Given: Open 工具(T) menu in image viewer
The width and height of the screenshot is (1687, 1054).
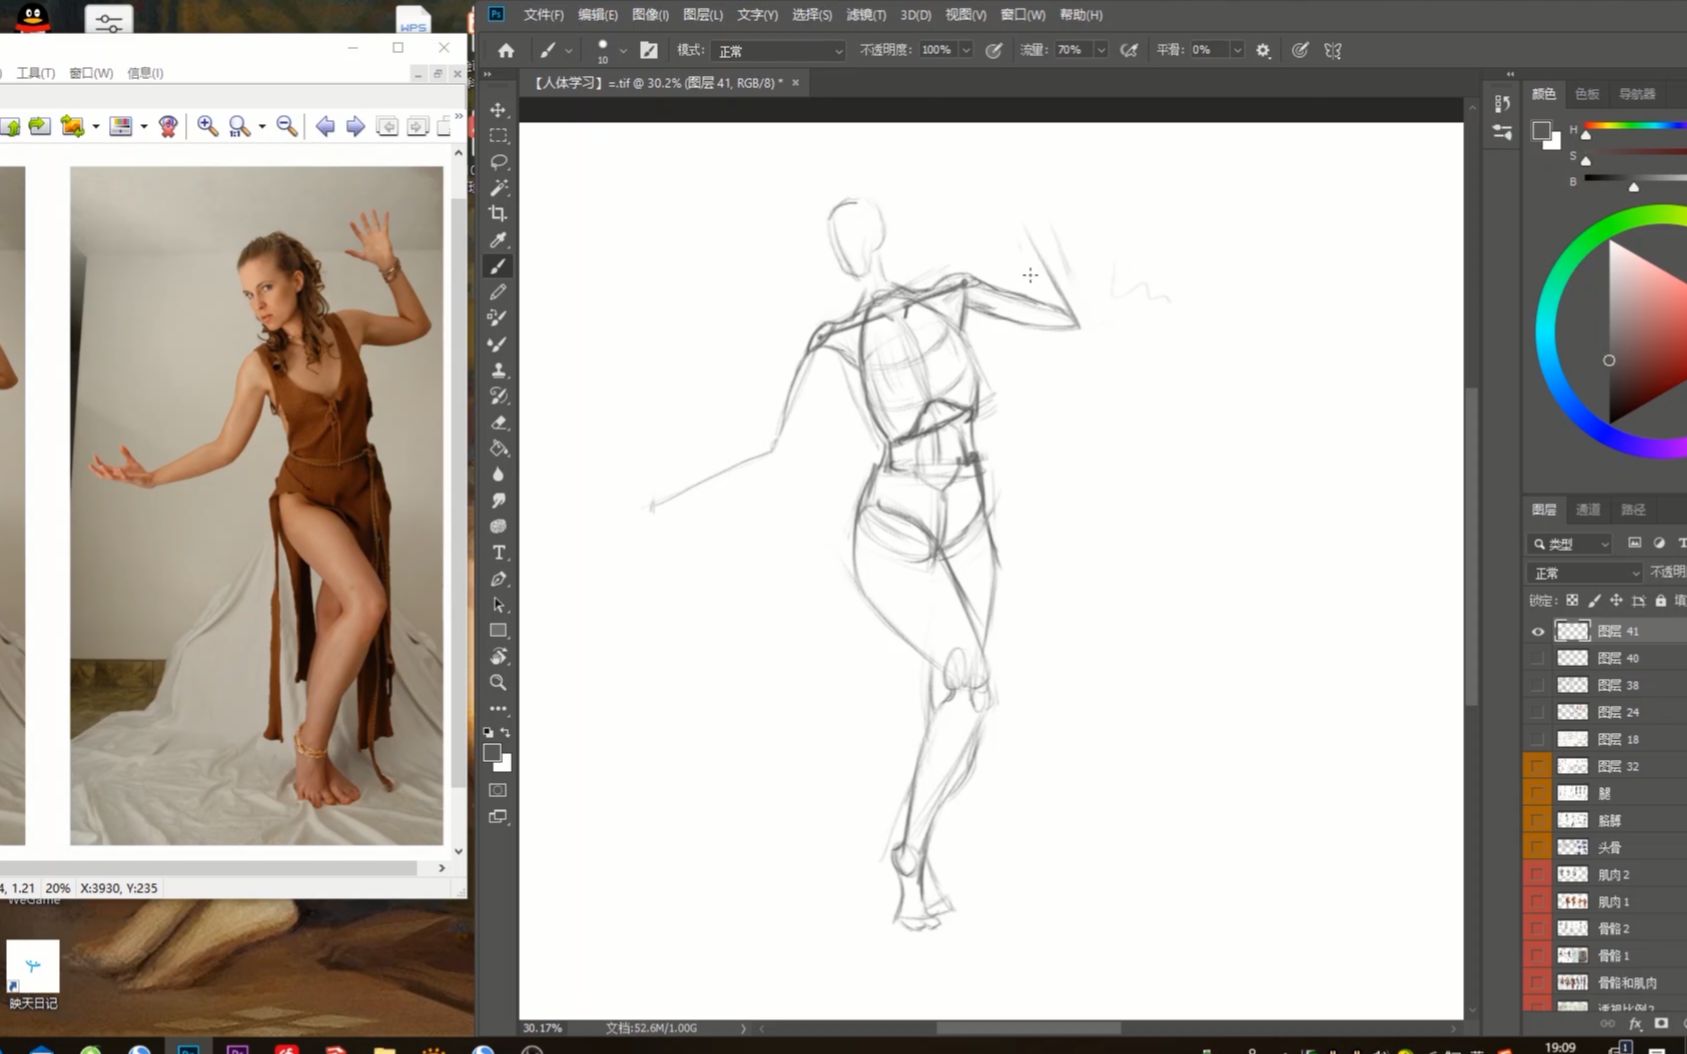Looking at the screenshot, I should (x=36, y=73).
